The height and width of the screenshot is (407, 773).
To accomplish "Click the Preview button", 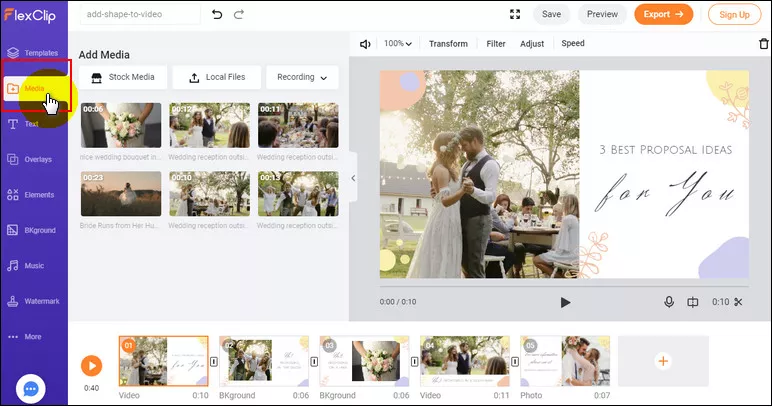I will pyautogui.click(x=602, y=14).
